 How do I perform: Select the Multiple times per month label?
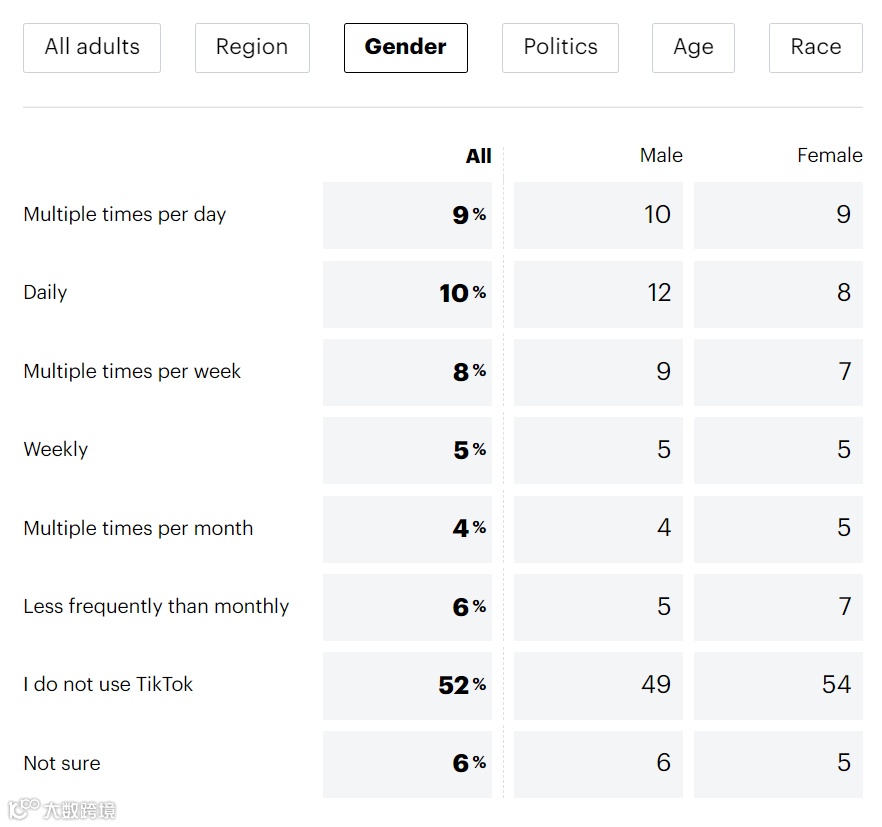coord(138,528)
